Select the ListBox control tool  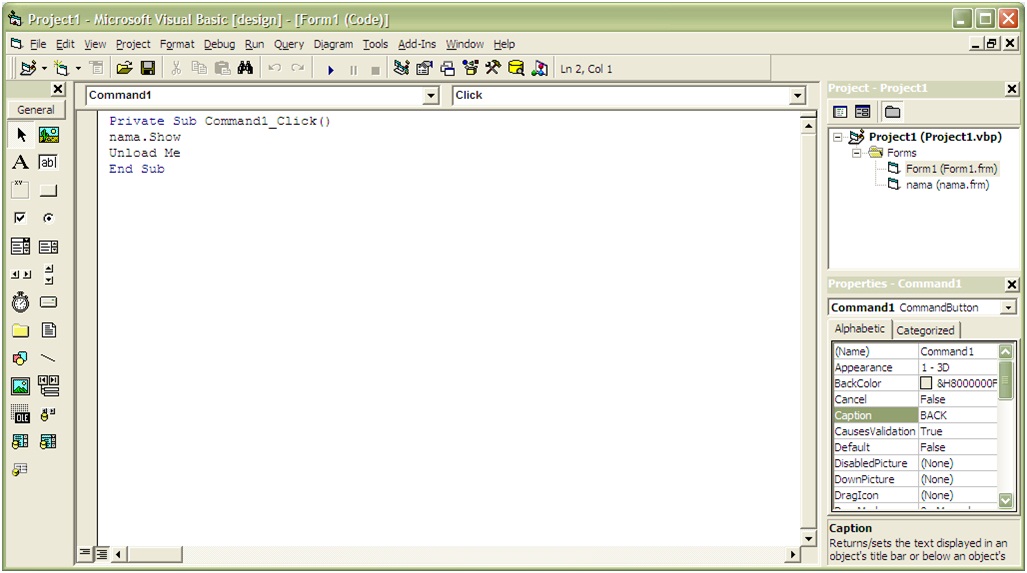[48, 246]
